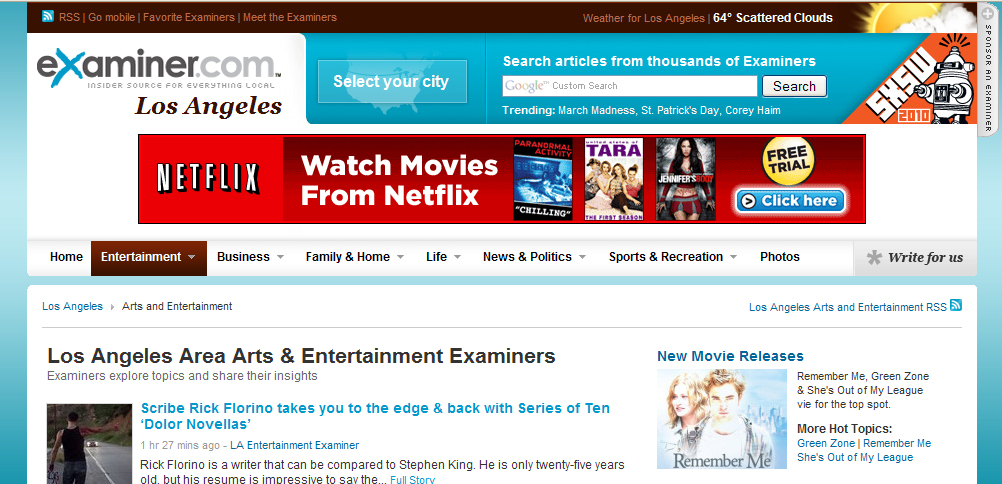Click the Google Custom Search input field
The width and height of the screenshot is (1002, 484).
[629, 86]
